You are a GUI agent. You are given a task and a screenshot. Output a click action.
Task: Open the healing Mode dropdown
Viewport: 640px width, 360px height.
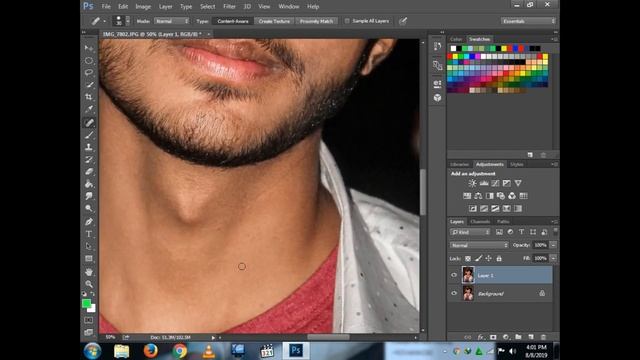coord(171,21)
